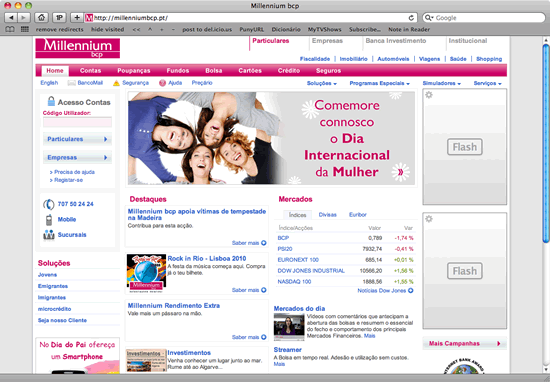Screen dimensions: 550x382
Task: Click gear icon in upper Flash panel
Action: pos(429,95)
